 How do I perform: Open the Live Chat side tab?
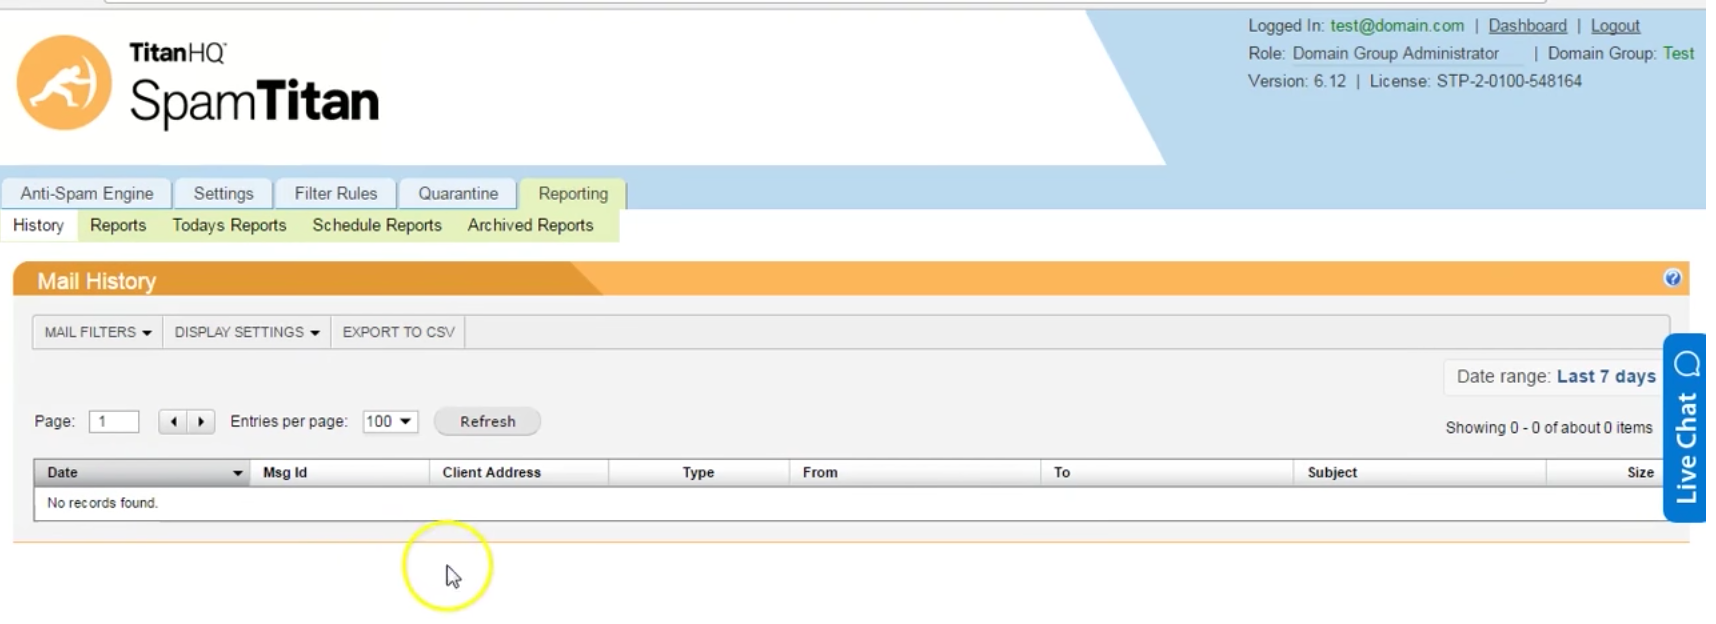click(x=1685, y=427)
